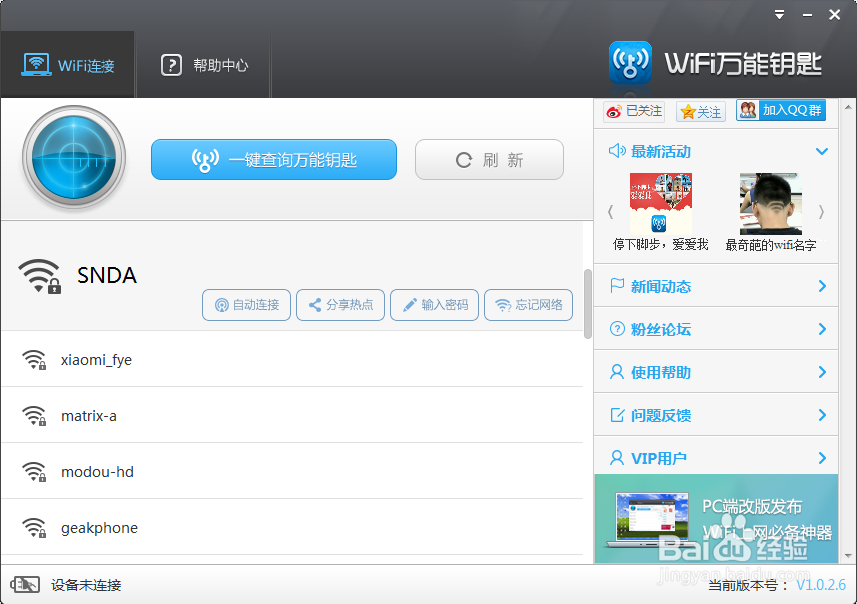This screenshot has width=857, height=604.
Task: Click the network list scrollbar thumb
Action: pyautogui.click(x=588, y=304)
